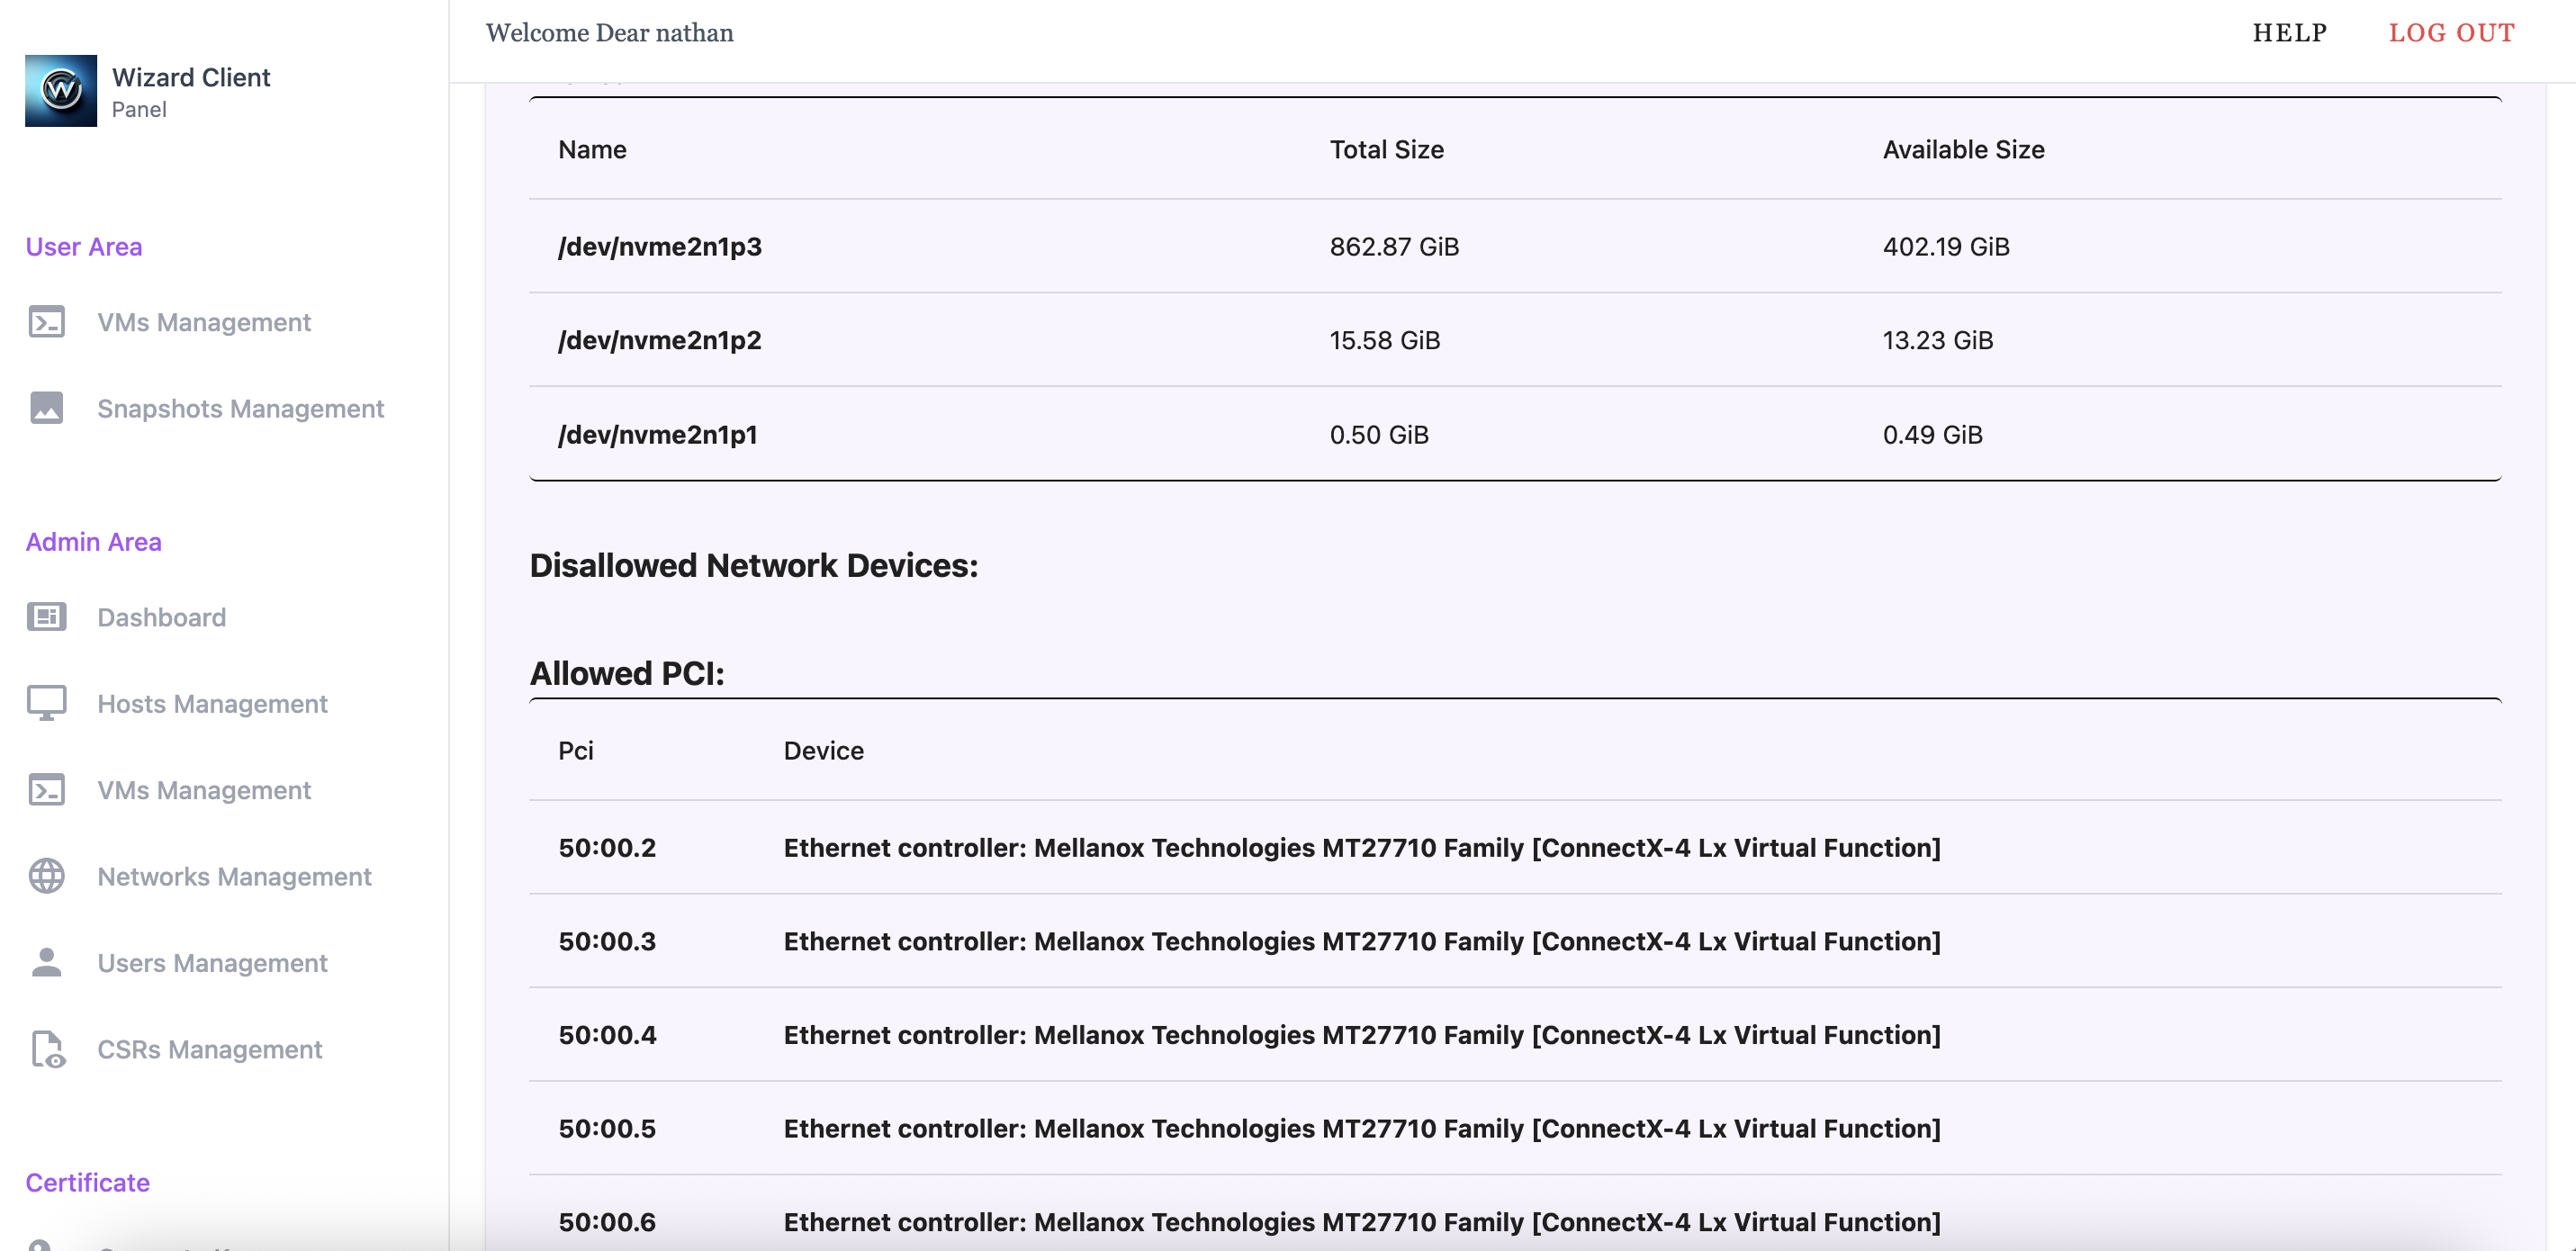Select the Networks Management globe icon
This screenshot has width=2576, height=1251.
point(46,876)
